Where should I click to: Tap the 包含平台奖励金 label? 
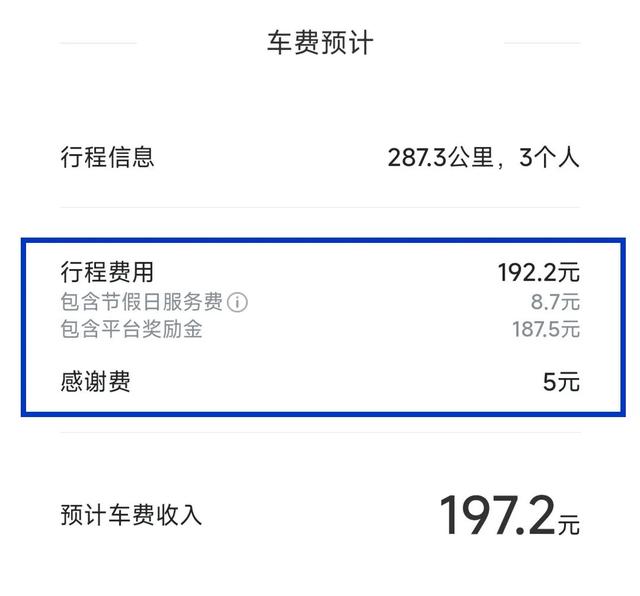[x=131, y=329]
